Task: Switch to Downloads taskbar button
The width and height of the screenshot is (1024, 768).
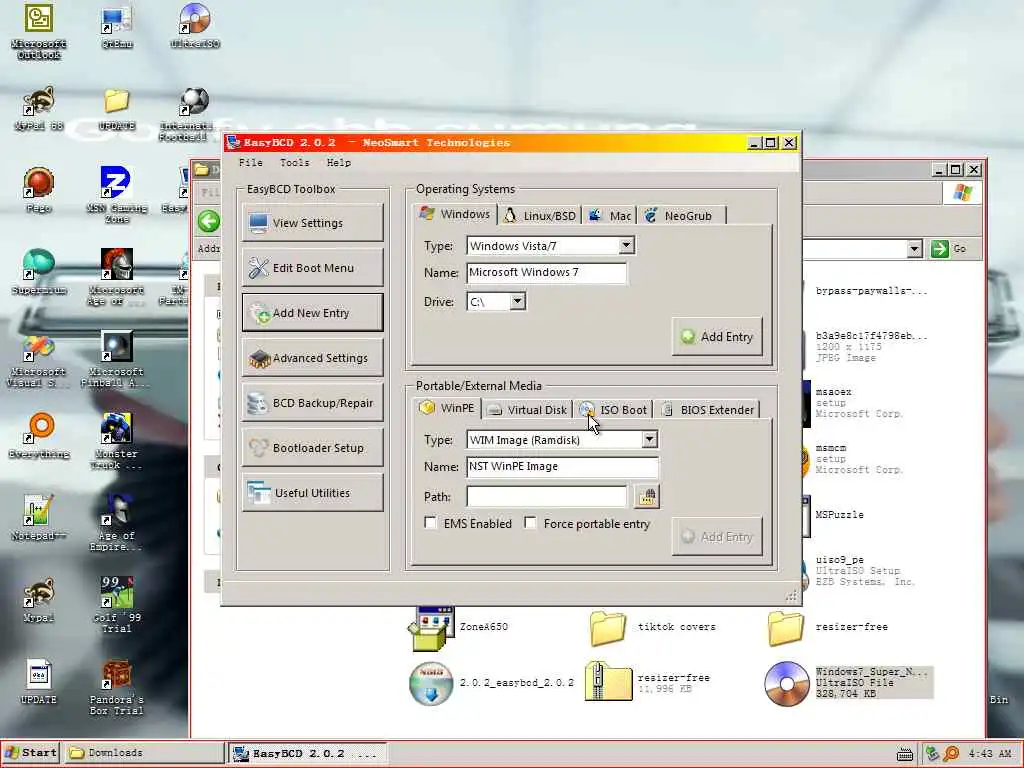Action: tap(145, 753)
